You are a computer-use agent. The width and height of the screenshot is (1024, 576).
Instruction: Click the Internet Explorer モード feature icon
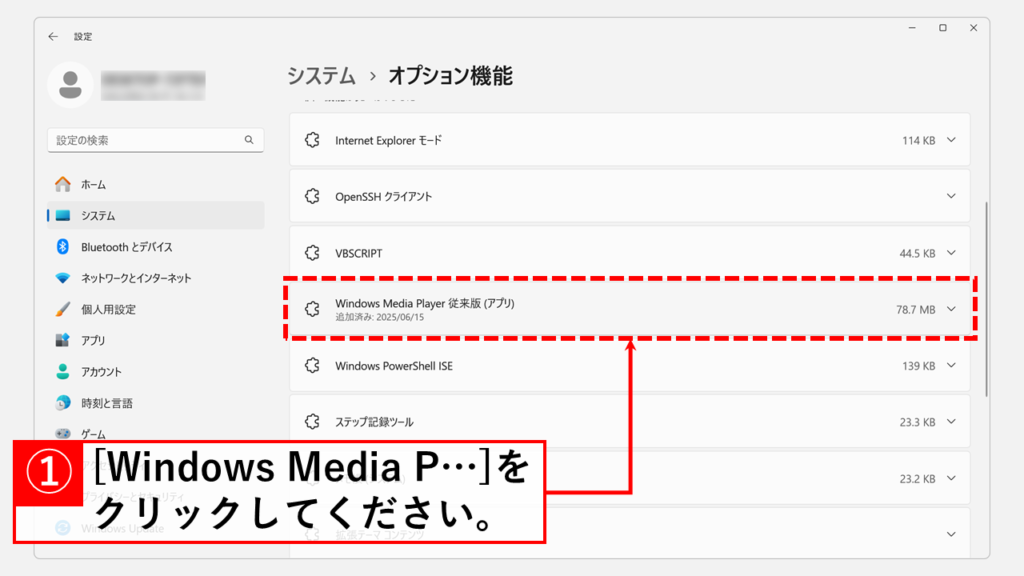click(x=312, y=140)
